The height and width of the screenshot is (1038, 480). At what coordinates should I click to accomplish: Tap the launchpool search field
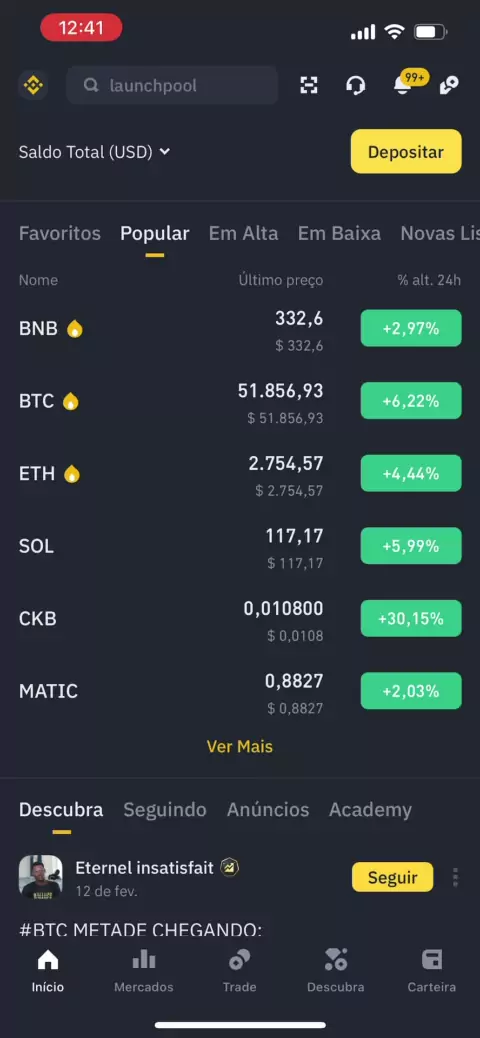(x=172, y=85)
